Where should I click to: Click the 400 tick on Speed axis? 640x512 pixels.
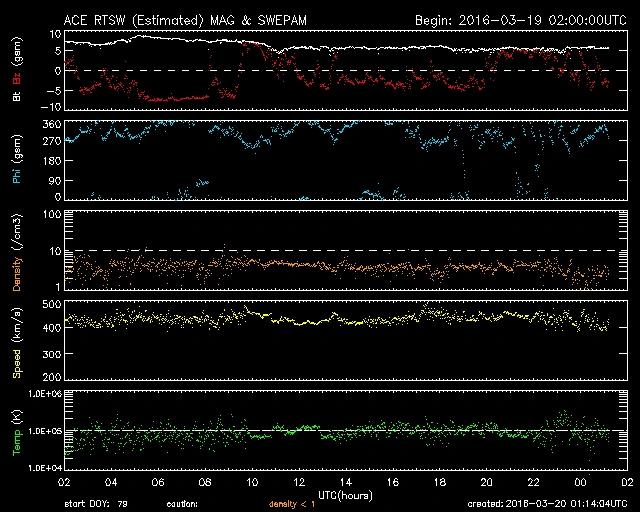52,327
